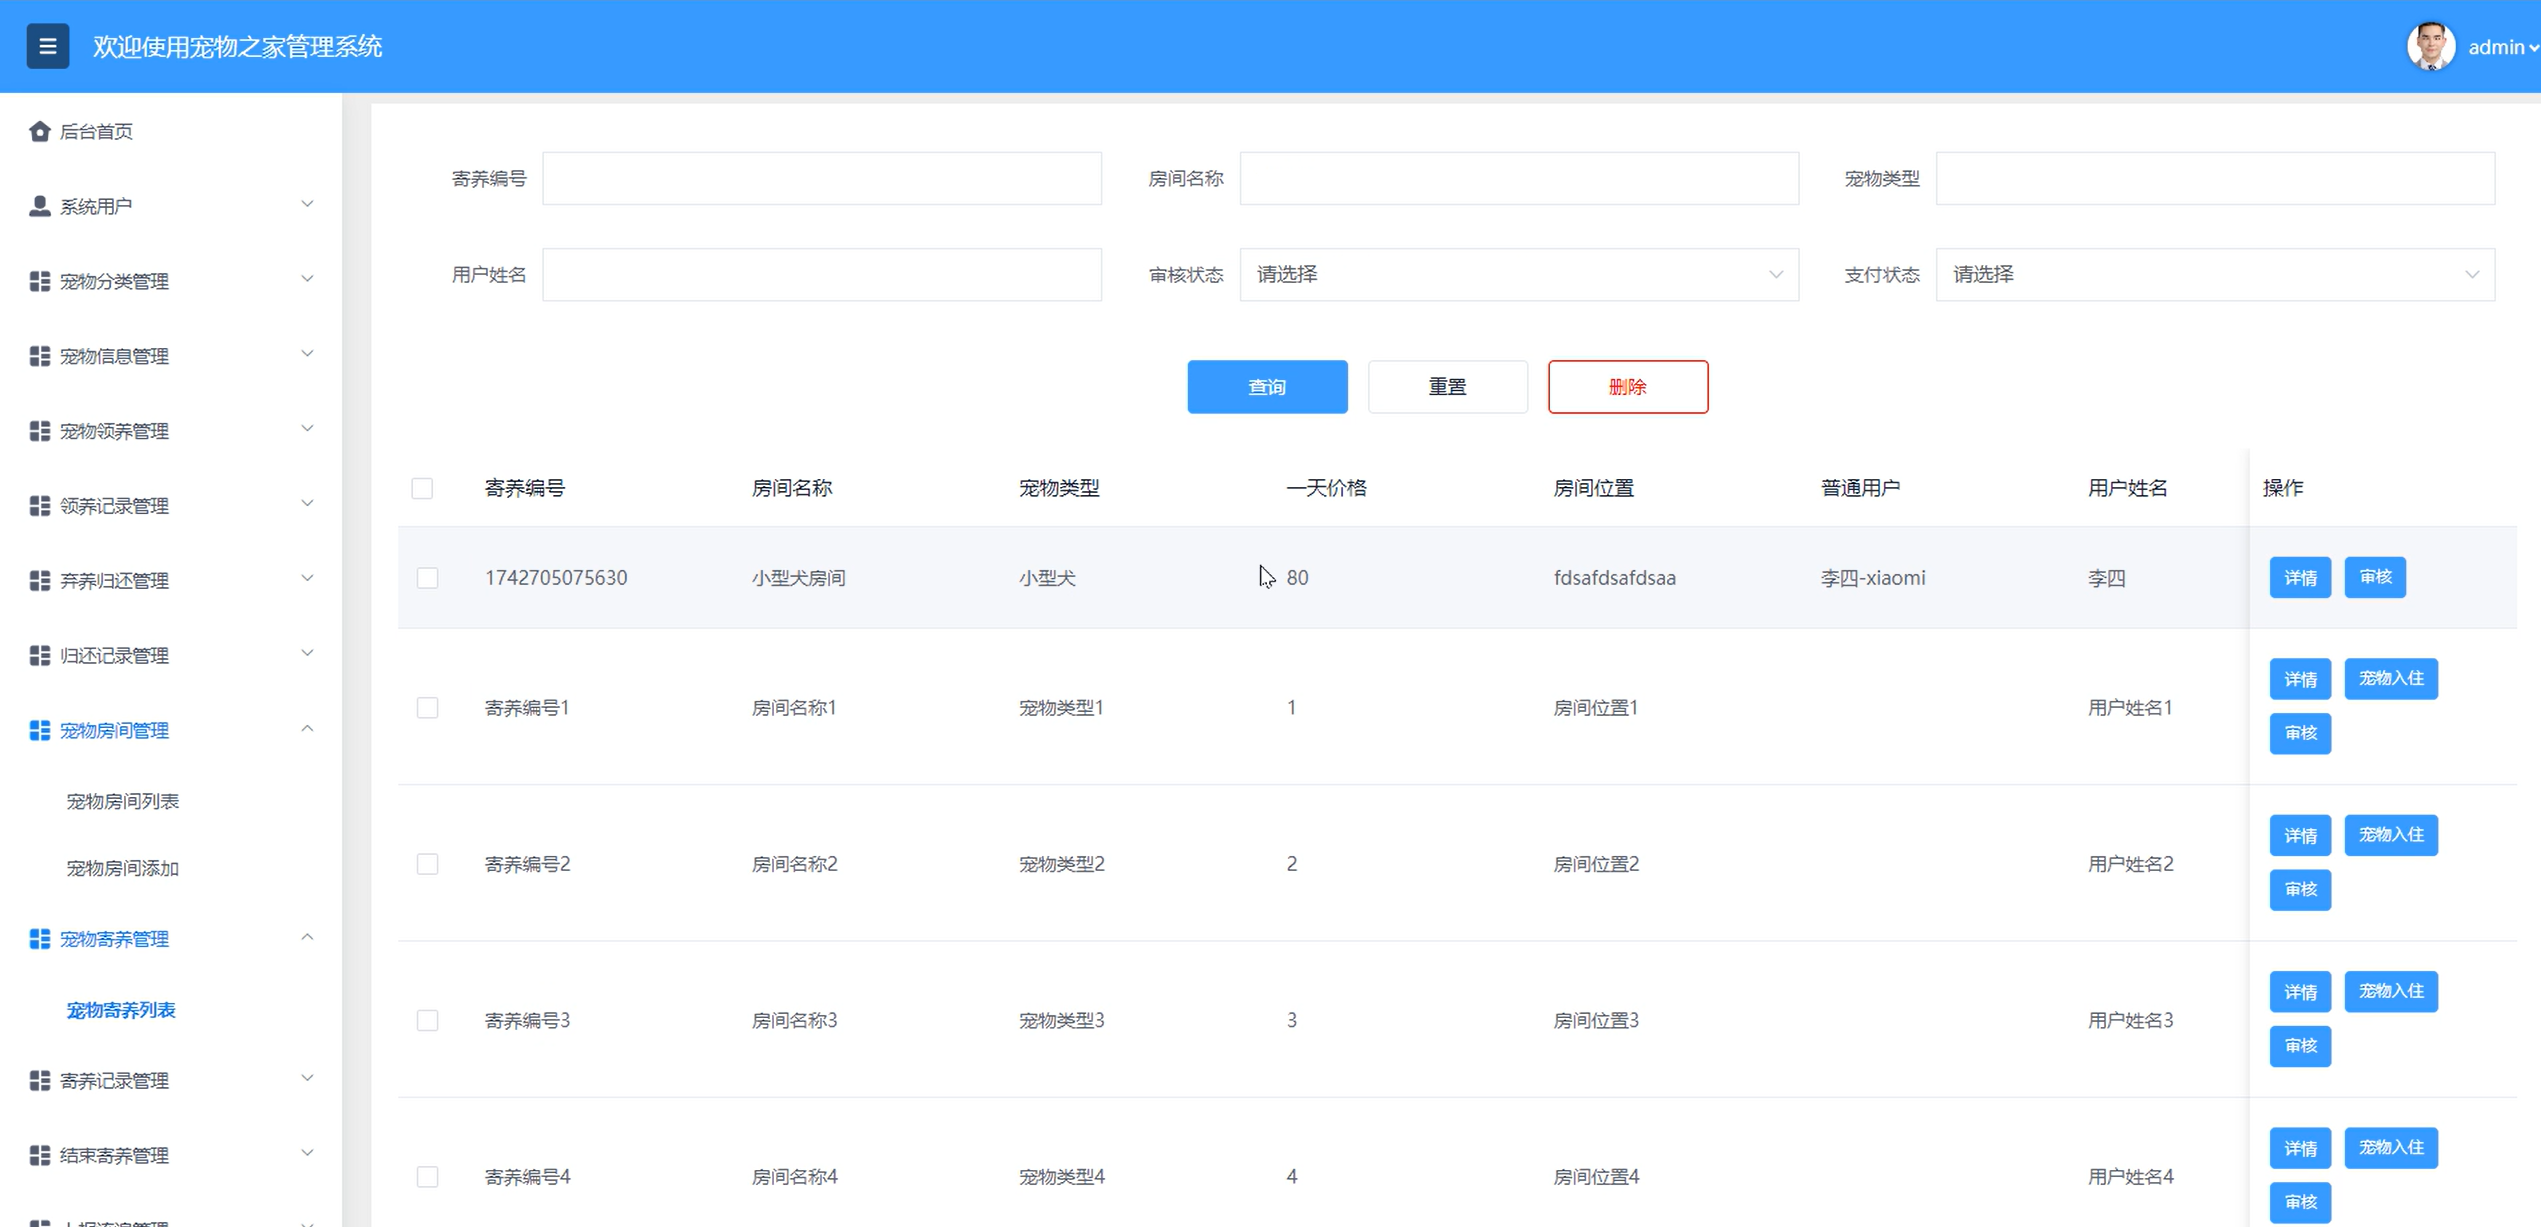Click the hamburger menu icon in header

(47, 46)
